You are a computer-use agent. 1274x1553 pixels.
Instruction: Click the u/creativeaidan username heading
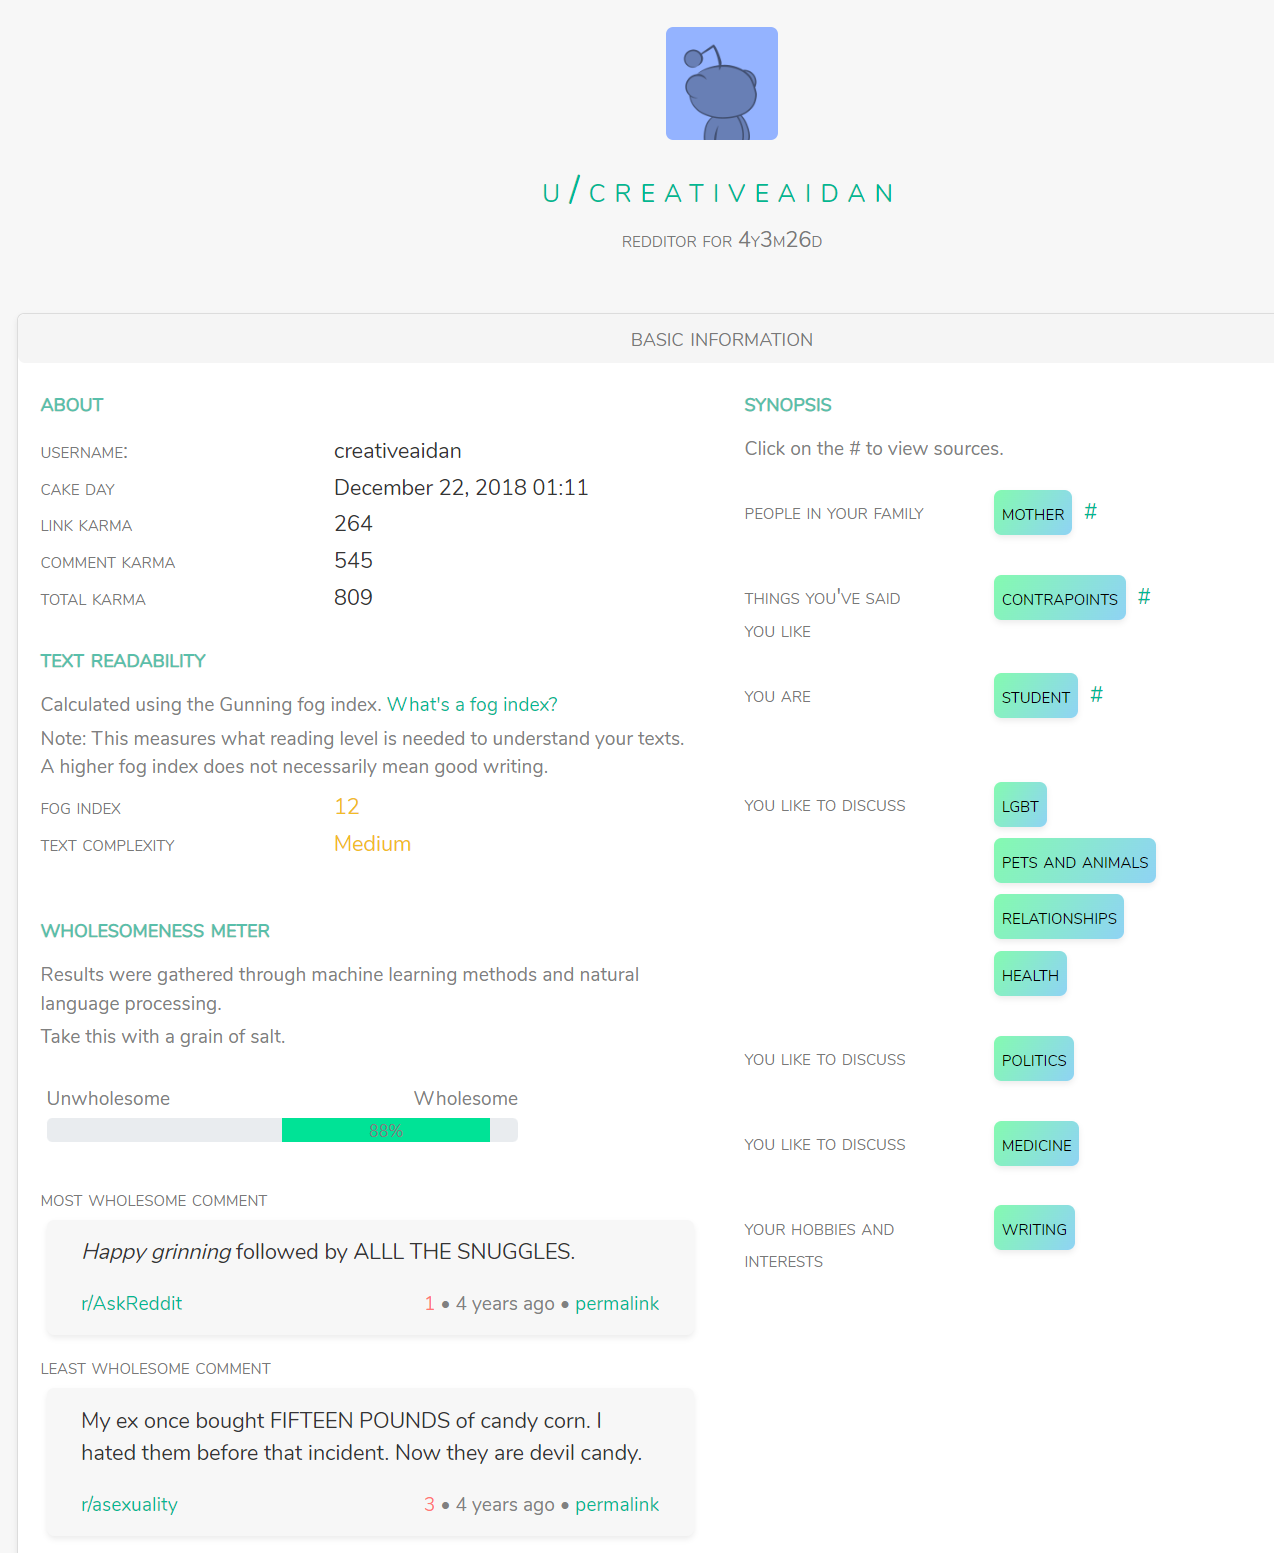720,191
